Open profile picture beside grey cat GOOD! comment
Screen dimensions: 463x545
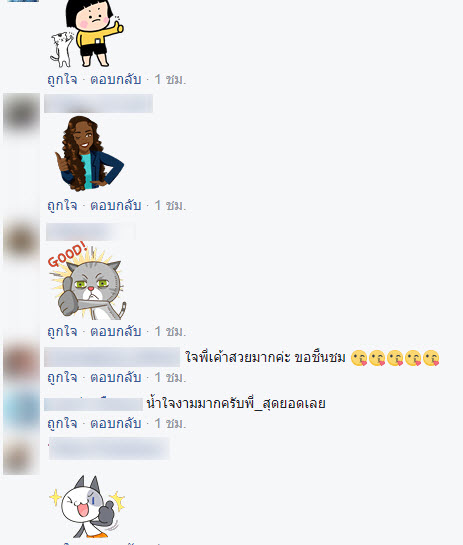21,239
